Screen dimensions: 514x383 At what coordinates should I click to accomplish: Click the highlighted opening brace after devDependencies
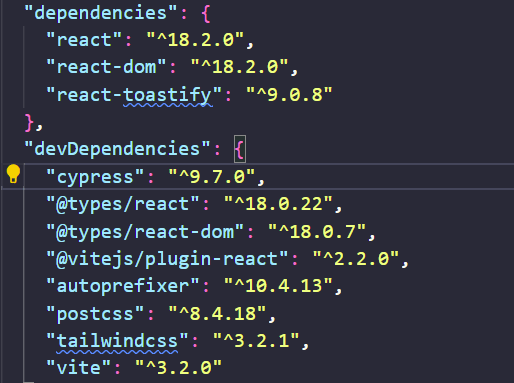[x=240, y=149]
